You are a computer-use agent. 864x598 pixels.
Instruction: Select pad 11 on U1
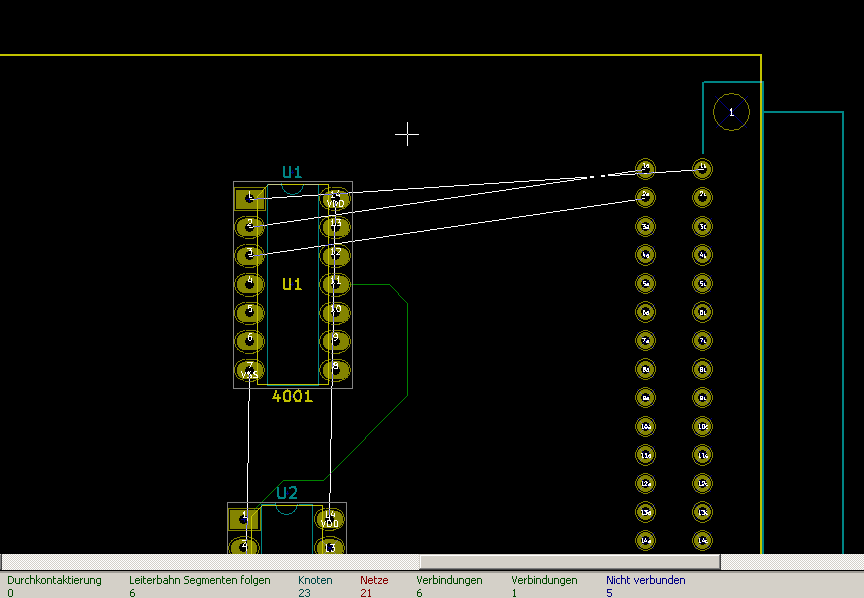click(335, 283)
